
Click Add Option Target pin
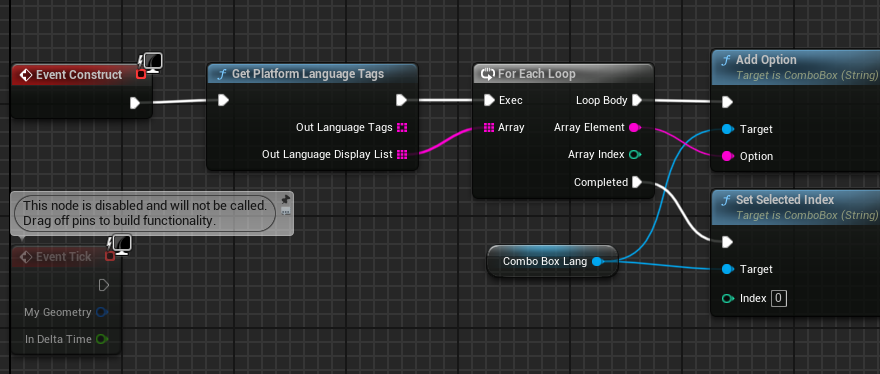point(728,129)
